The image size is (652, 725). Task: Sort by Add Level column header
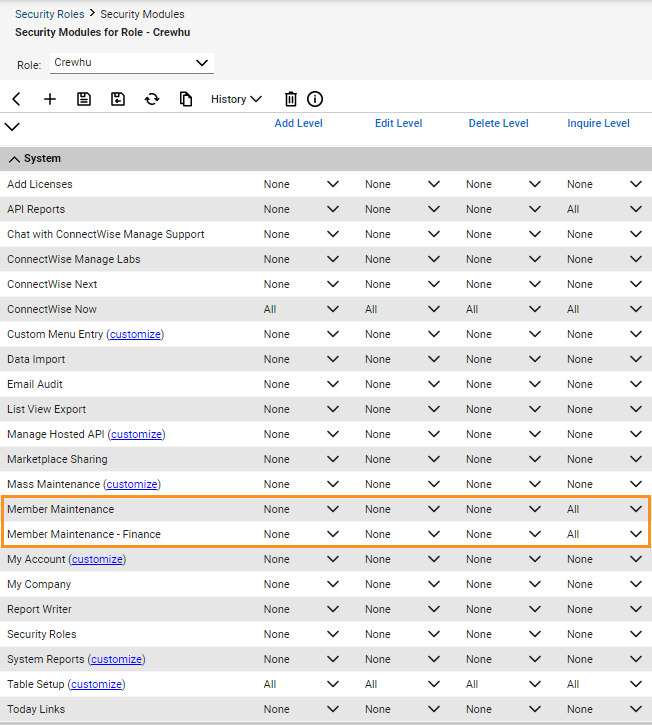click(298, 123)
